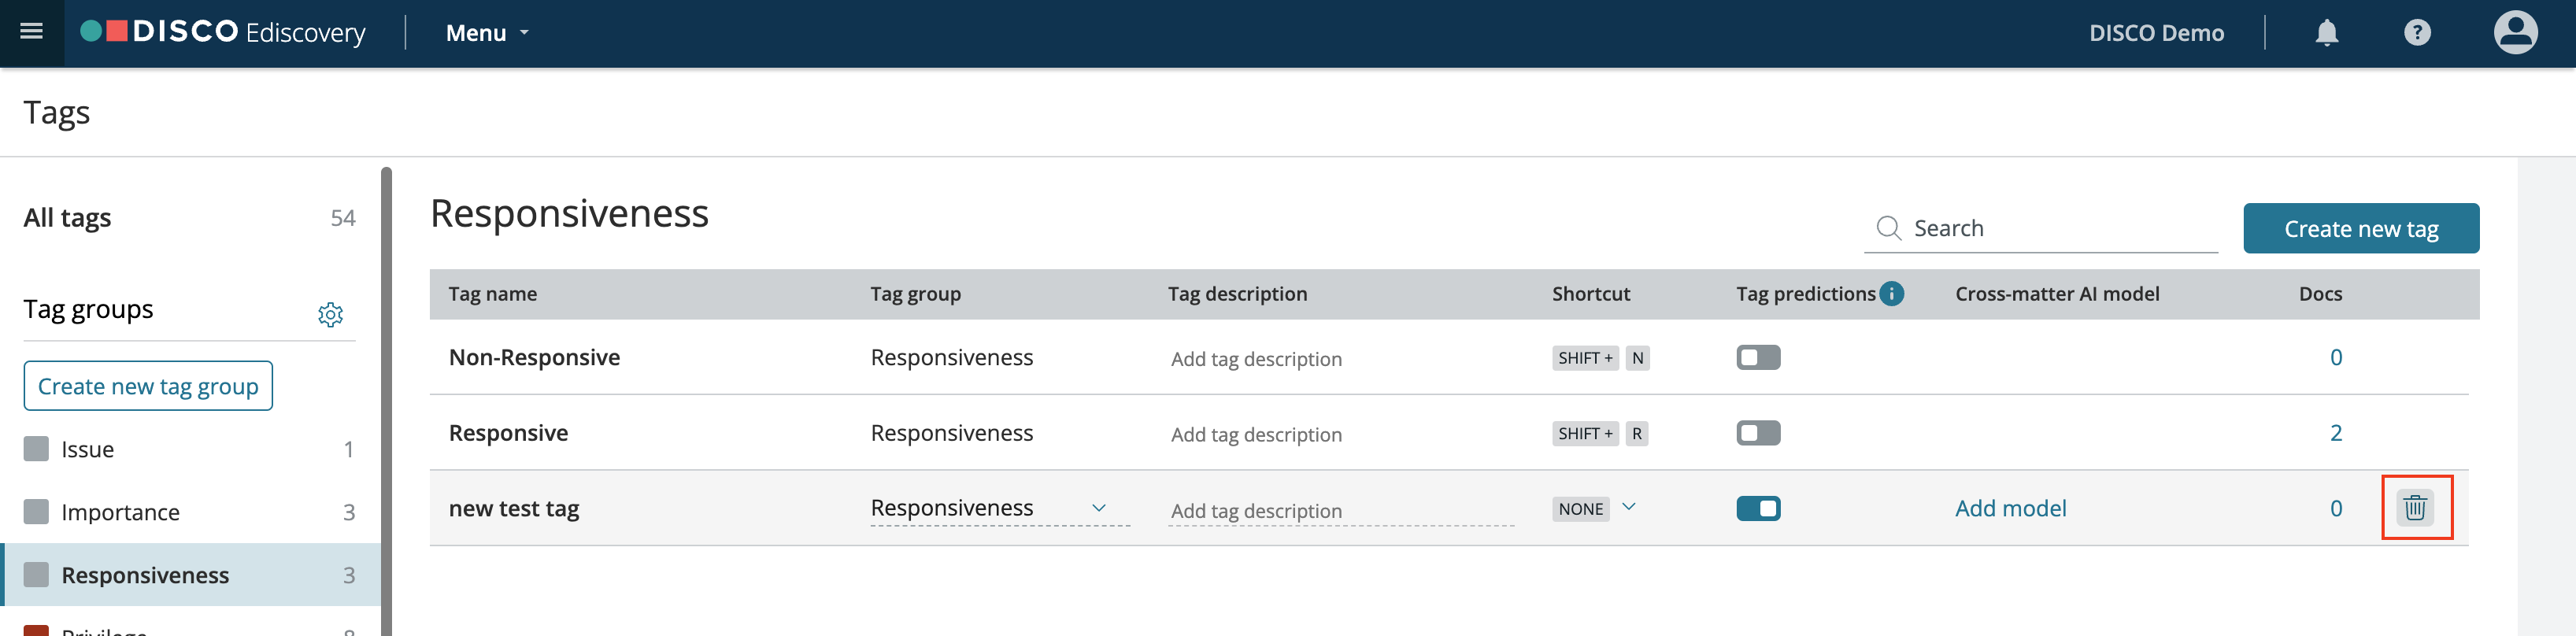Show the Tag predictions info icon

1891,293
